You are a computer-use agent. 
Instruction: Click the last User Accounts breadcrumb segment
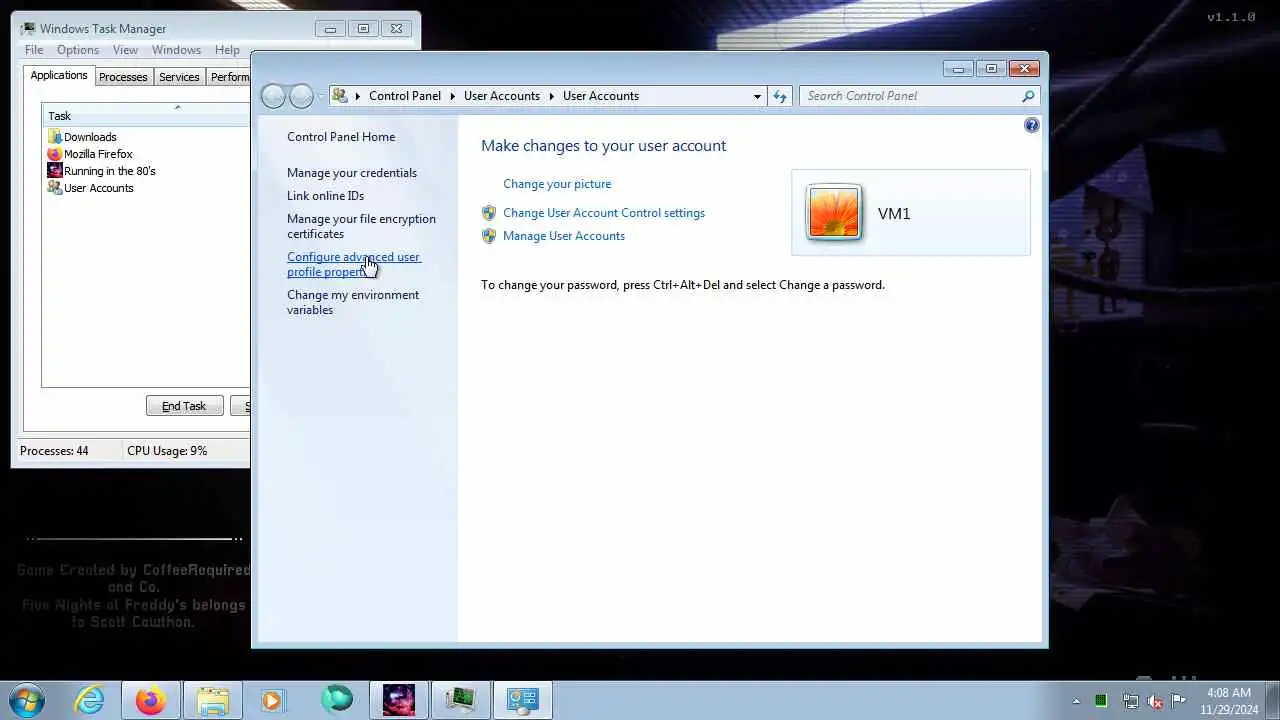[601, 96]
